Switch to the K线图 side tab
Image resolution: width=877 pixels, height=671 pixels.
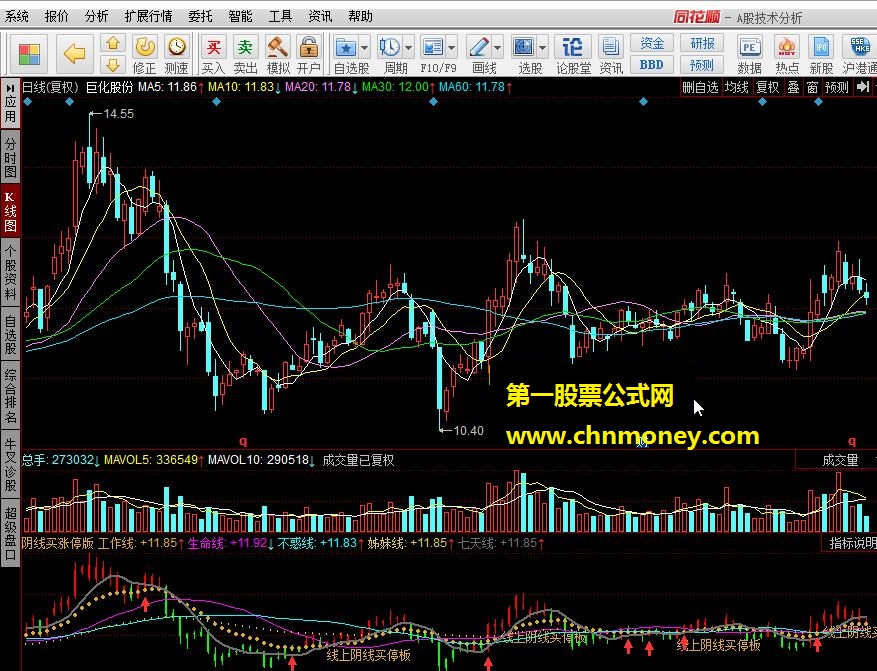(10, 212)
